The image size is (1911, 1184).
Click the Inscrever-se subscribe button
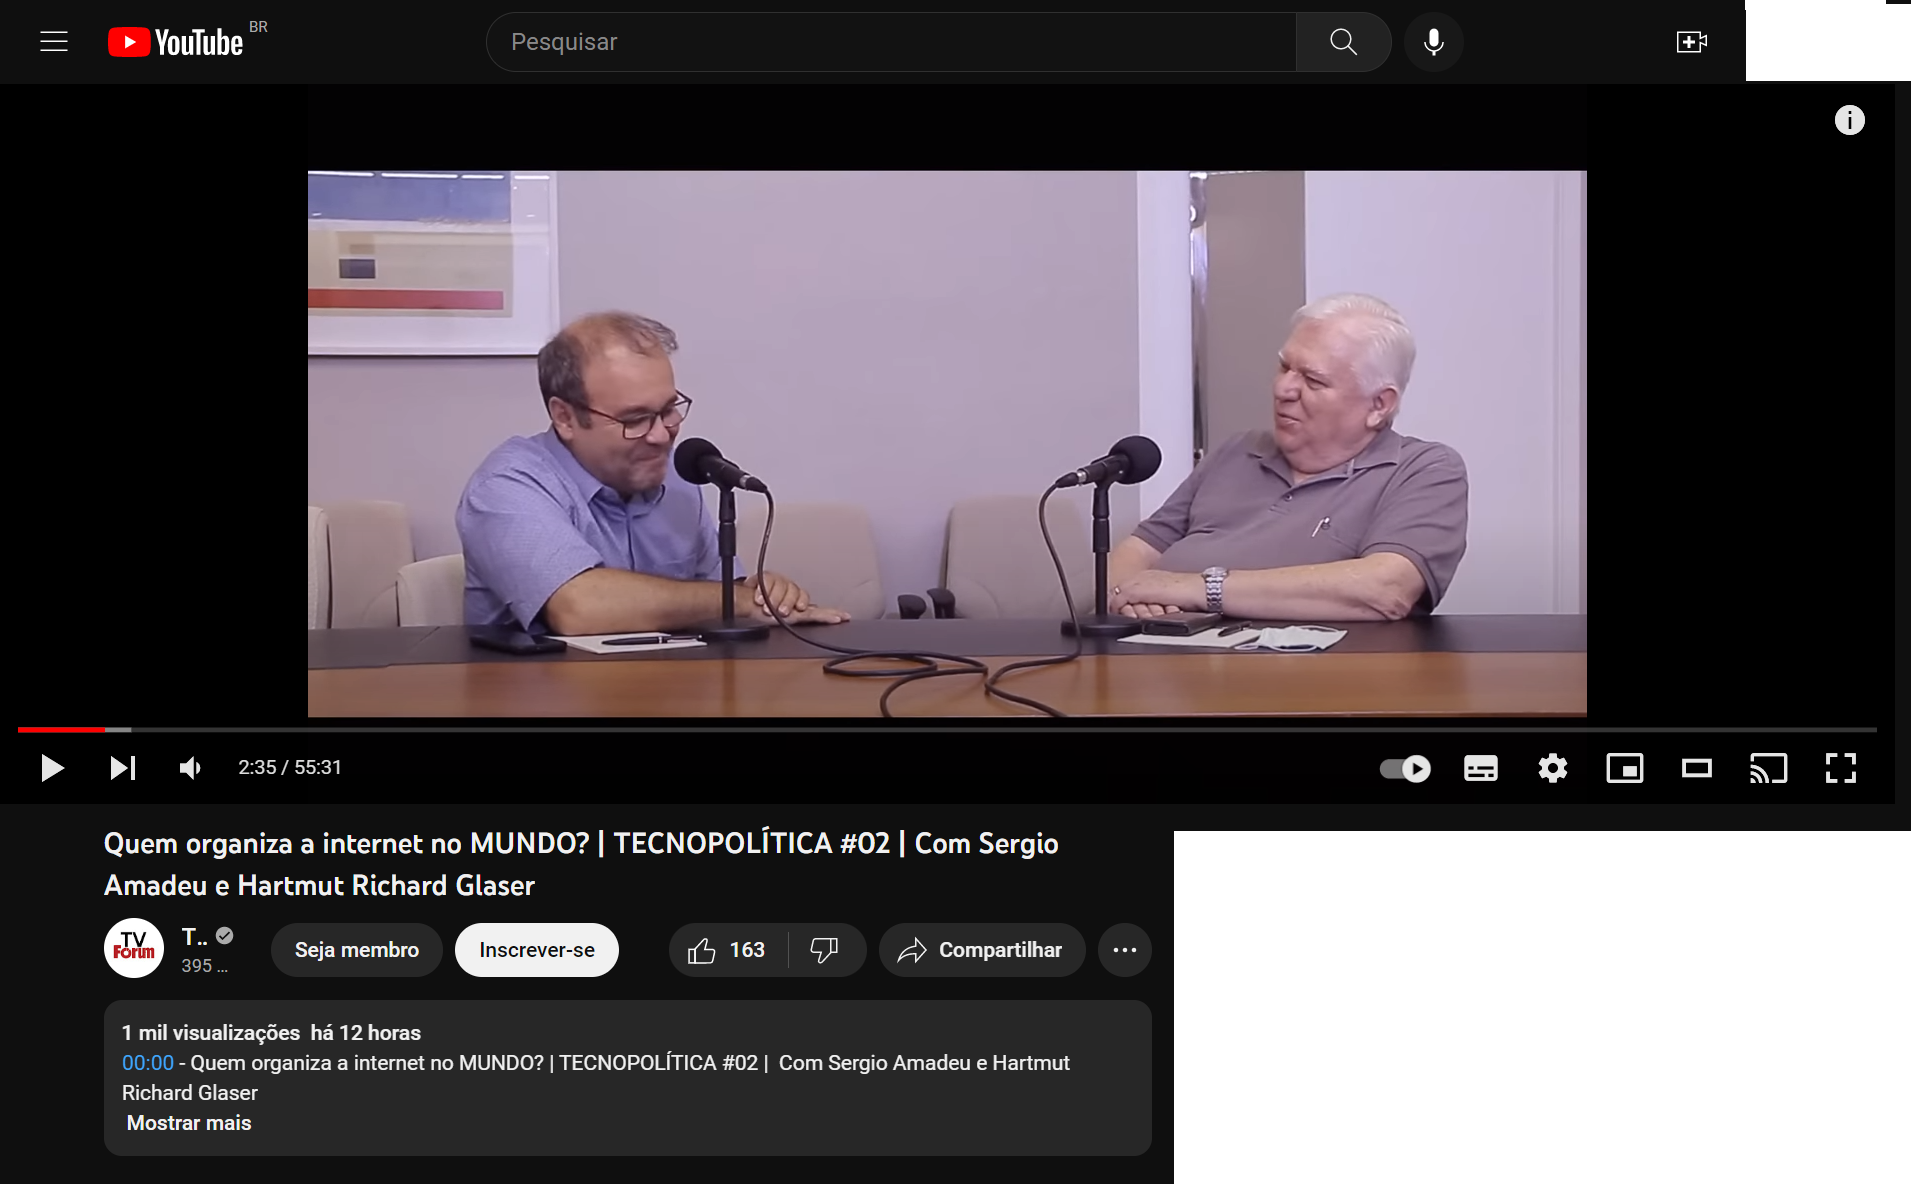pos(536,950)
